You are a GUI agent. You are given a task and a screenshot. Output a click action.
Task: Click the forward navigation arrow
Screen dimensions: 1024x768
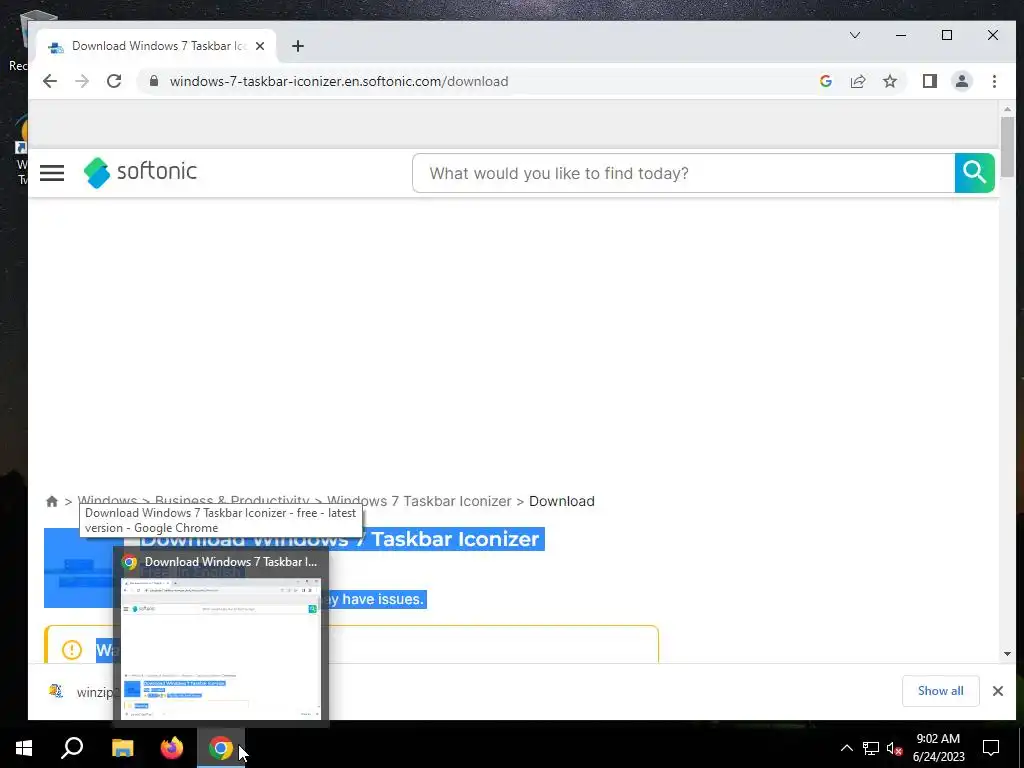pos(82,81)
